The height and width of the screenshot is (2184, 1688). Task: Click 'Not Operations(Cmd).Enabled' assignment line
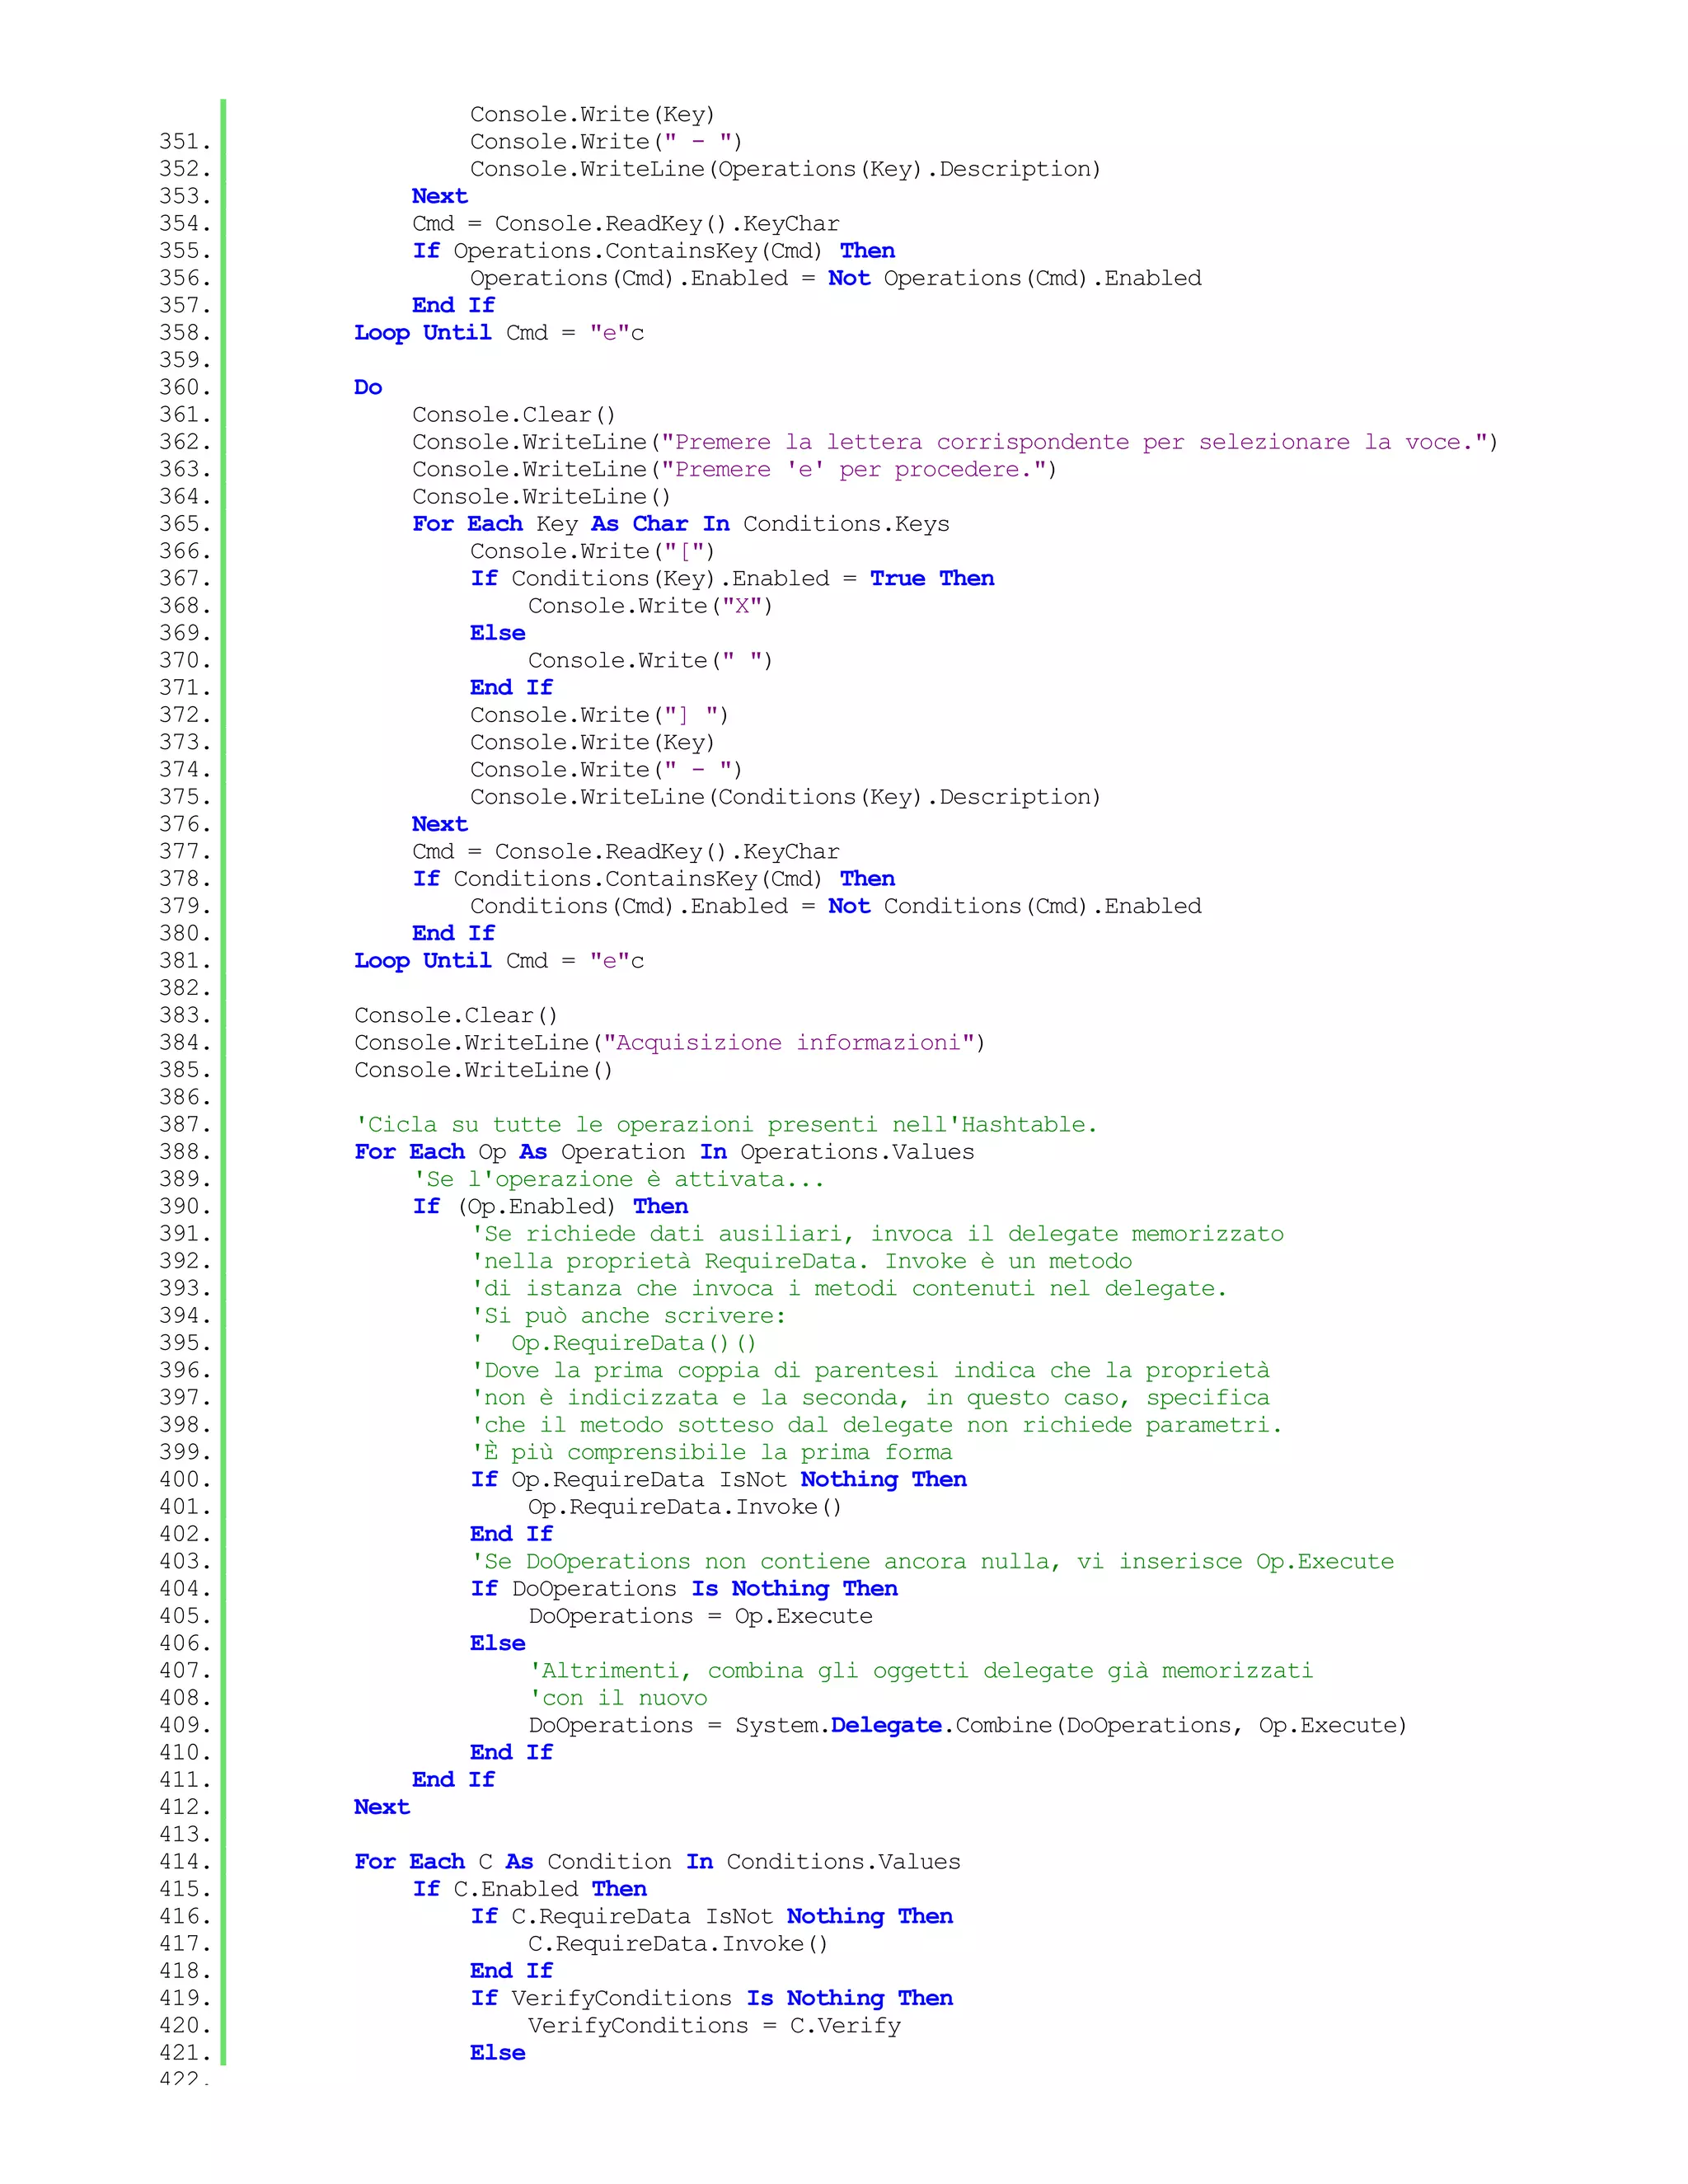[836, 278]
